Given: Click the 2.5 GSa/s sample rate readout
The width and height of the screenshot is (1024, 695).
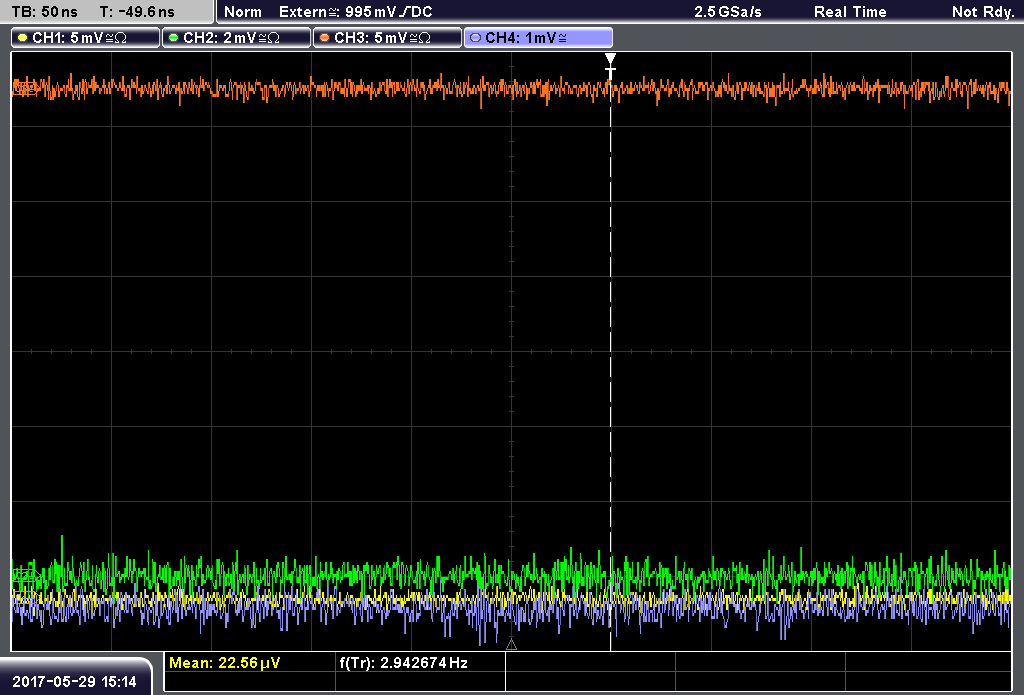Looking at the screenshot, I should pos(728,12).
